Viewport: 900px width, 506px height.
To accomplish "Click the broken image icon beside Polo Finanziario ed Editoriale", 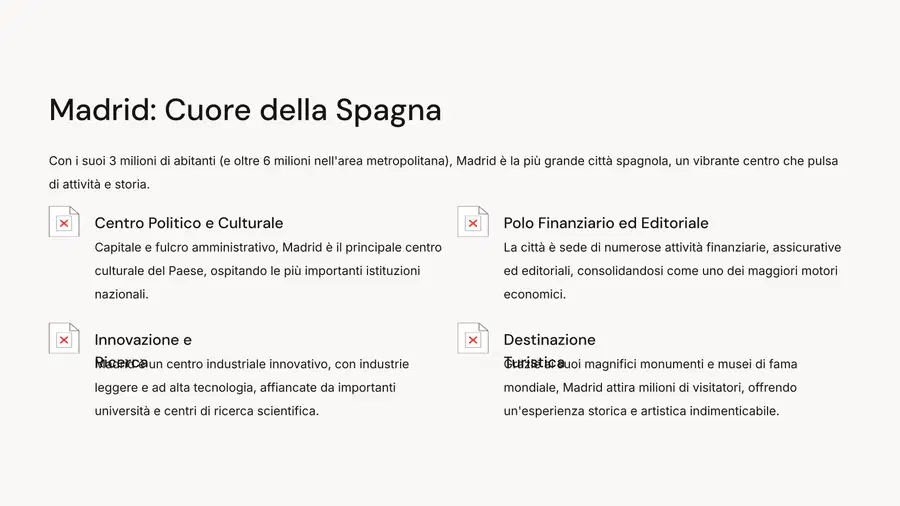I will pyautogui.click(x=472, y=221).
